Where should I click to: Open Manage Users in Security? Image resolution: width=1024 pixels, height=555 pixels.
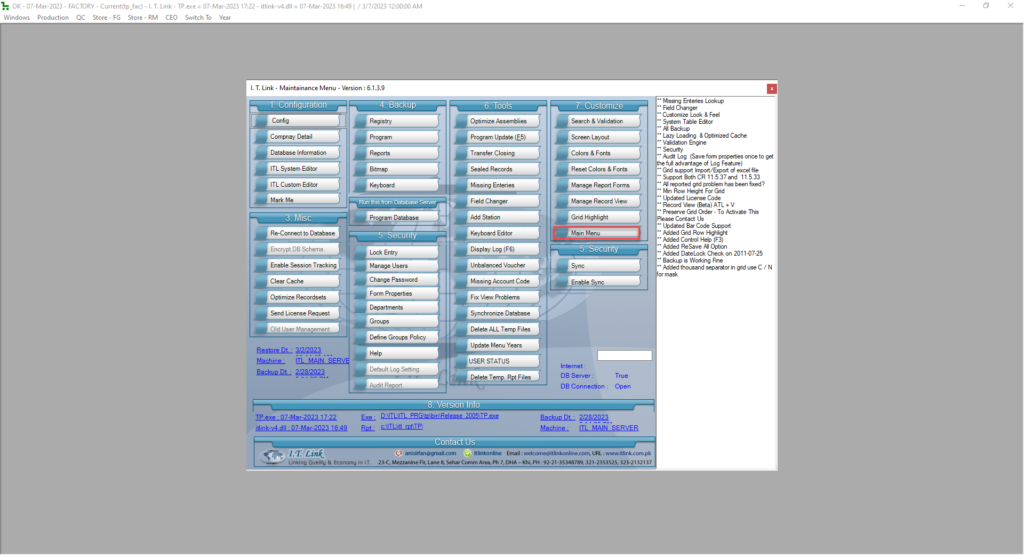point(397,266)
